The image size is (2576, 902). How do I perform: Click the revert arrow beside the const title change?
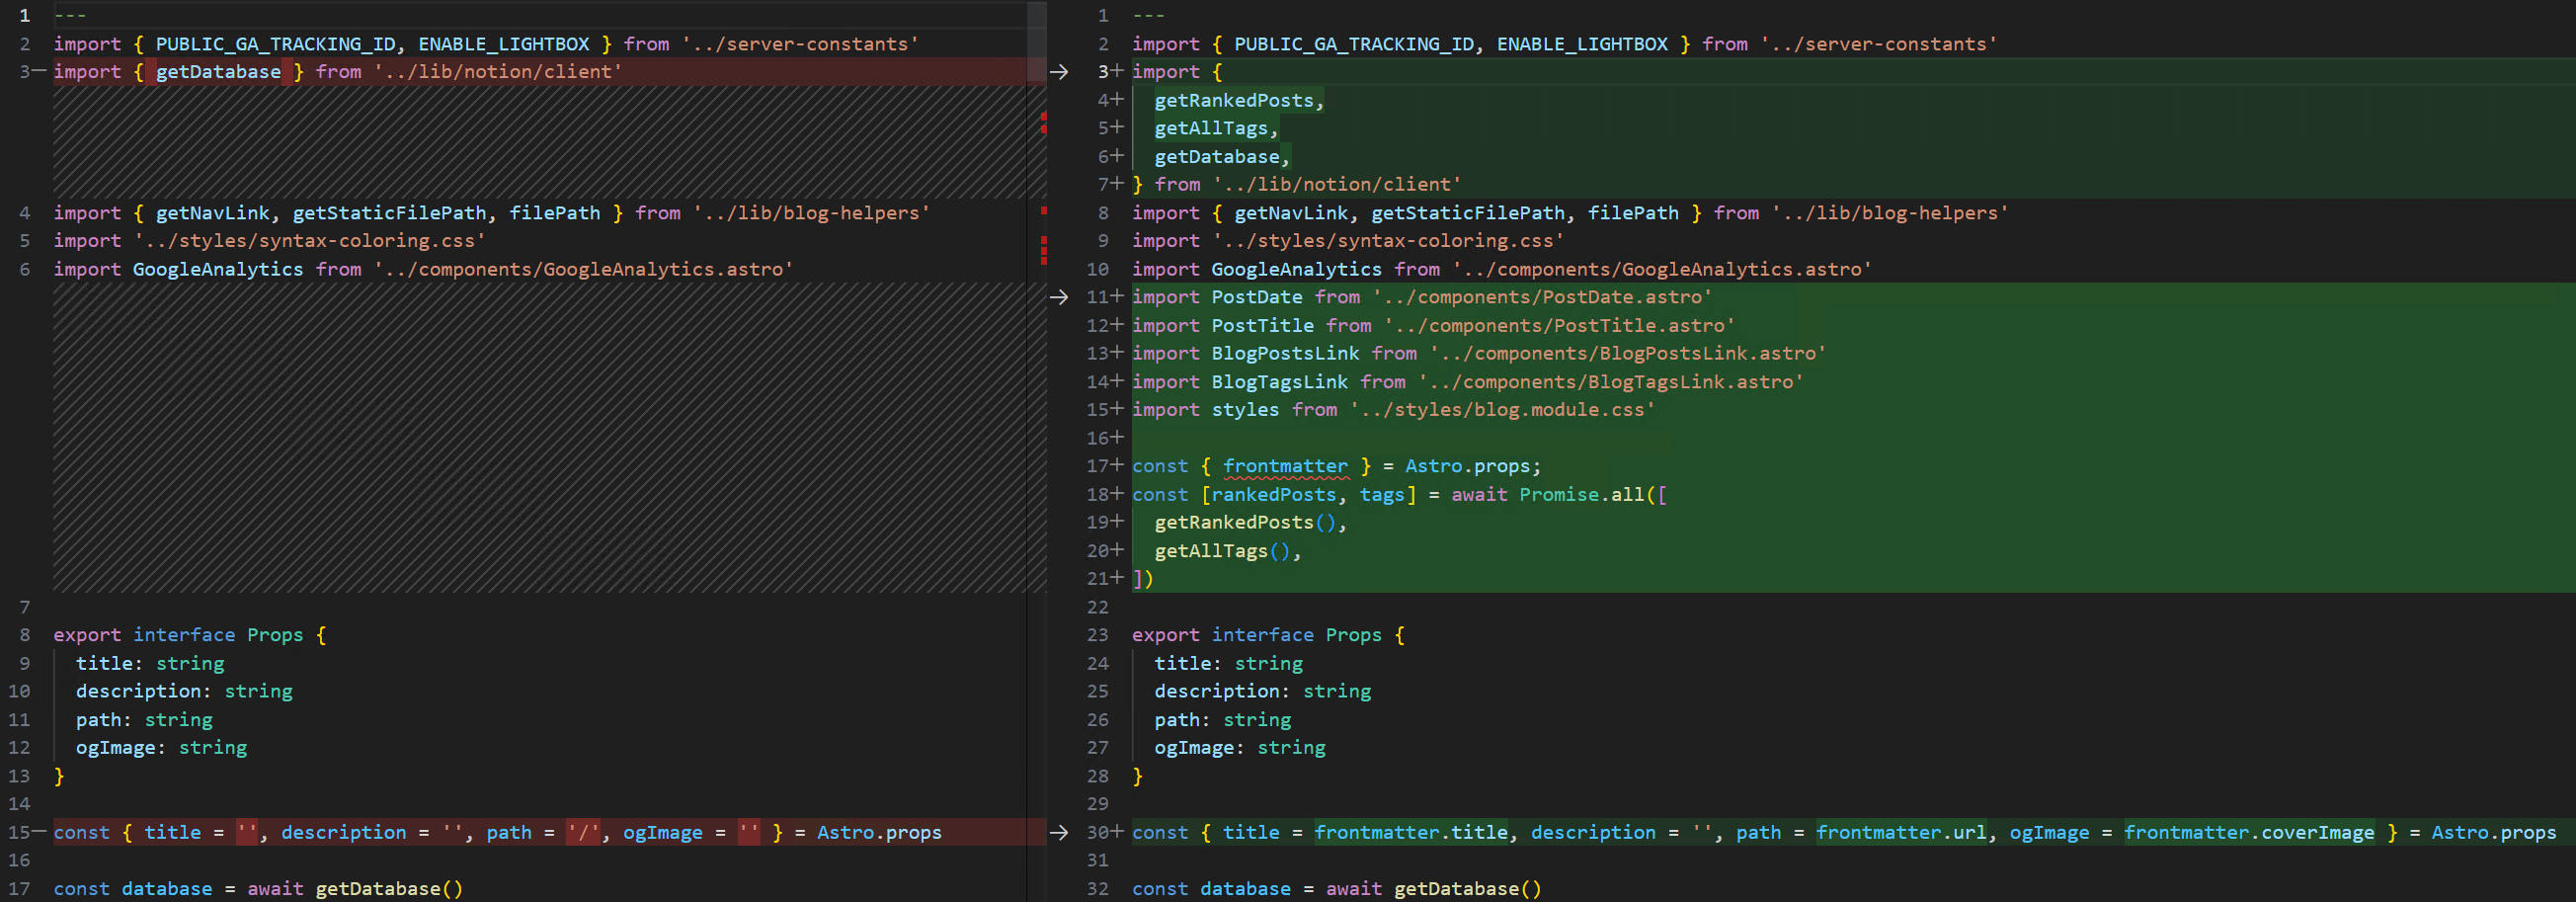point(1059,832)
